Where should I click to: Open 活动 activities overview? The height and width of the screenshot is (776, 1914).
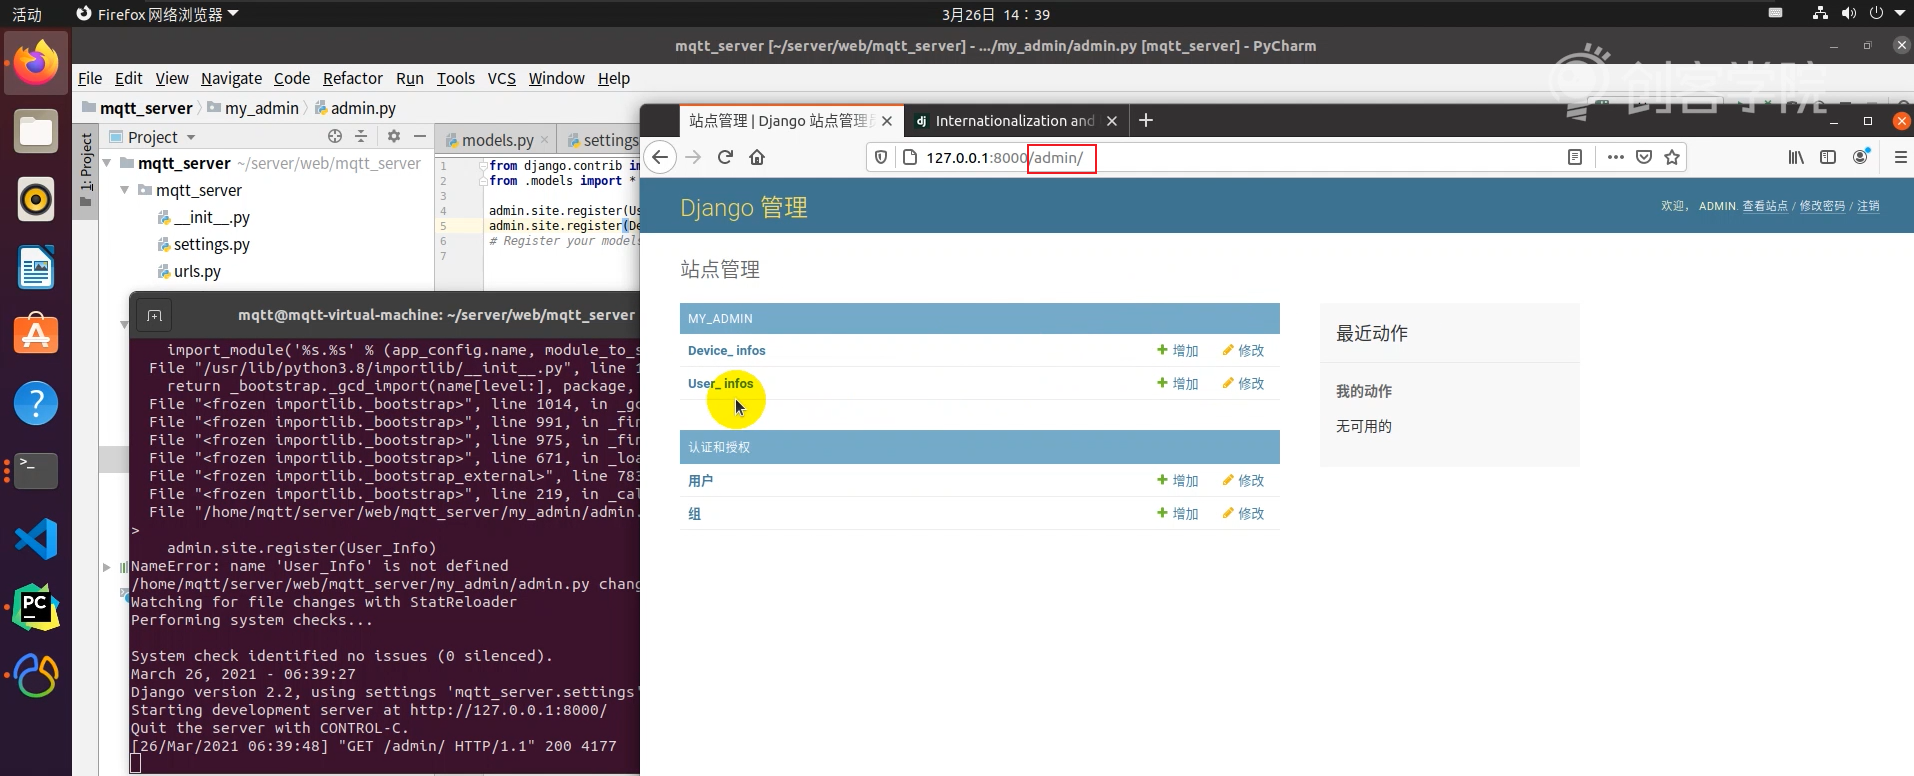pos(27,14)
